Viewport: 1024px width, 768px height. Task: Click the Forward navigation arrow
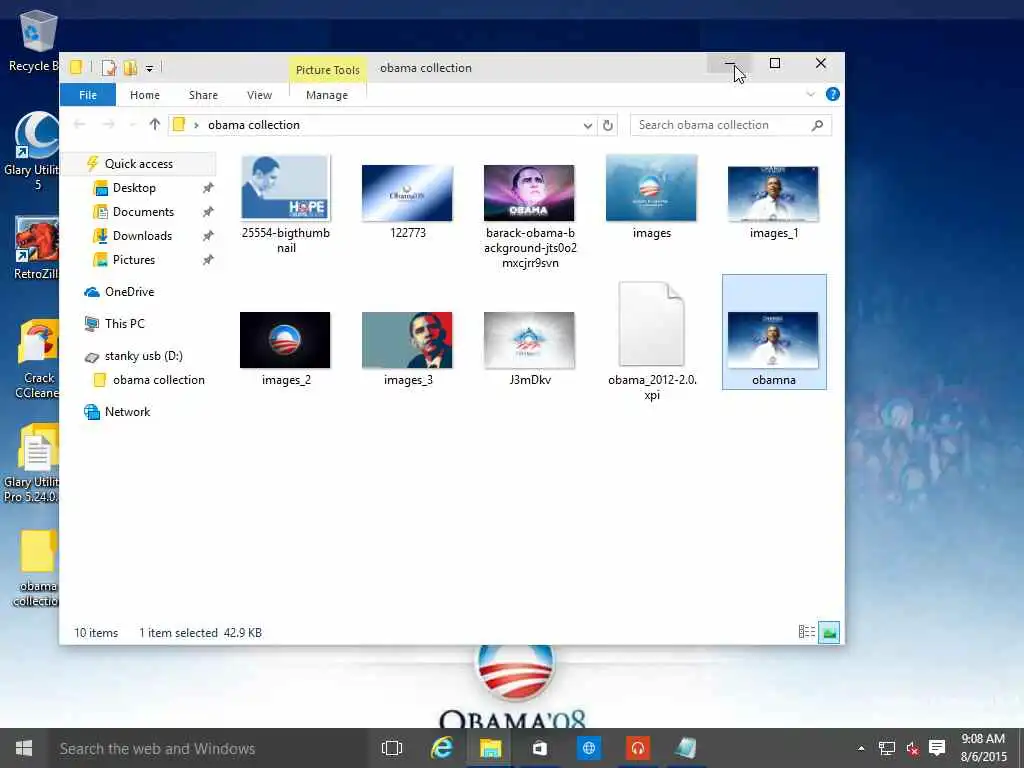108,124
